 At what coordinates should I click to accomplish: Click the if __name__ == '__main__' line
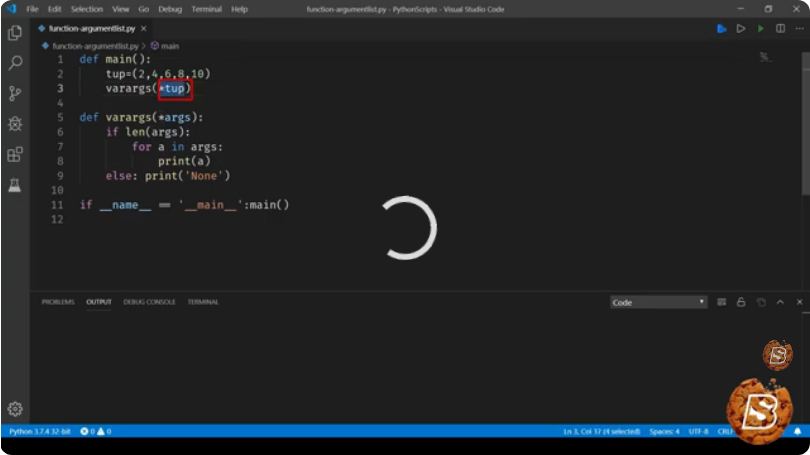tap(184, 205)
